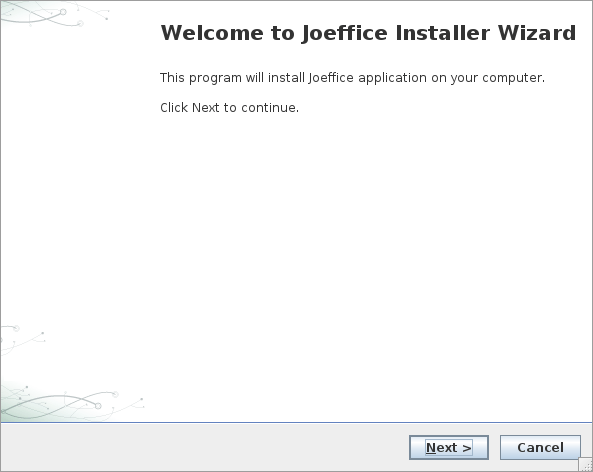Click the word Welcome in the title
The height and width of the screenshot is (472, 593).
212,33
